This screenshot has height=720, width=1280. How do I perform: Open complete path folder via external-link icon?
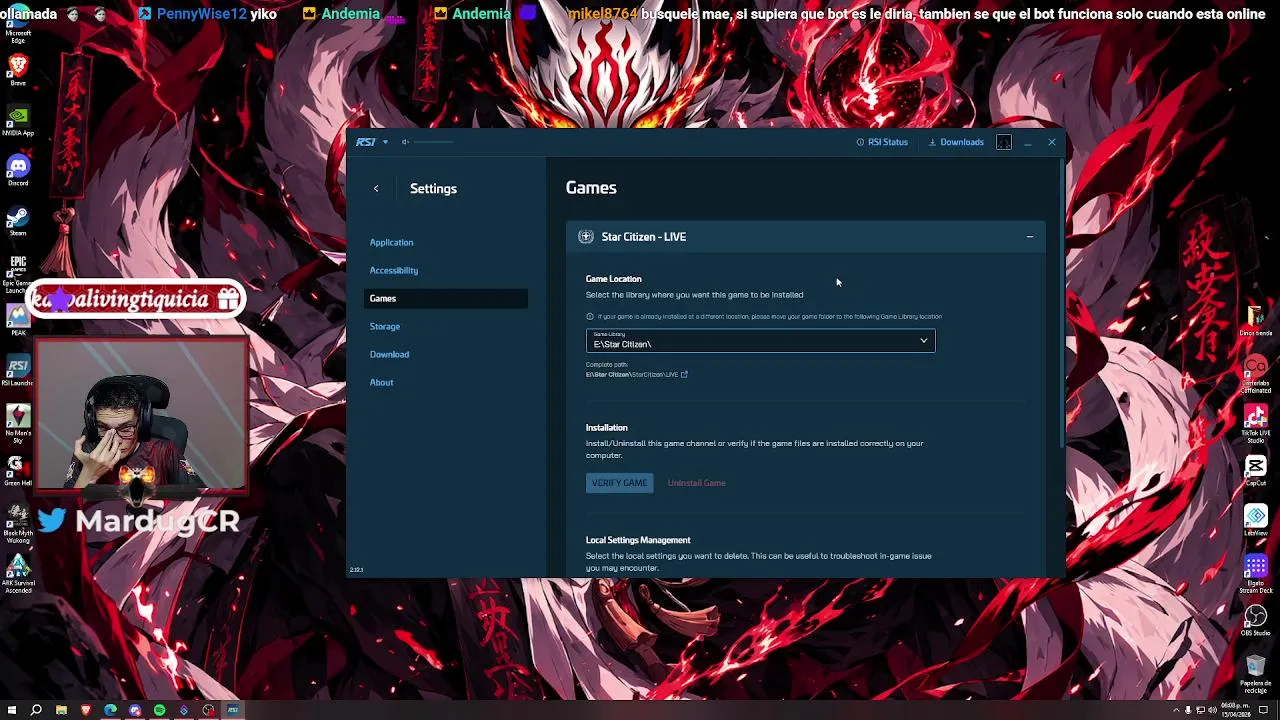coord(684,374)
